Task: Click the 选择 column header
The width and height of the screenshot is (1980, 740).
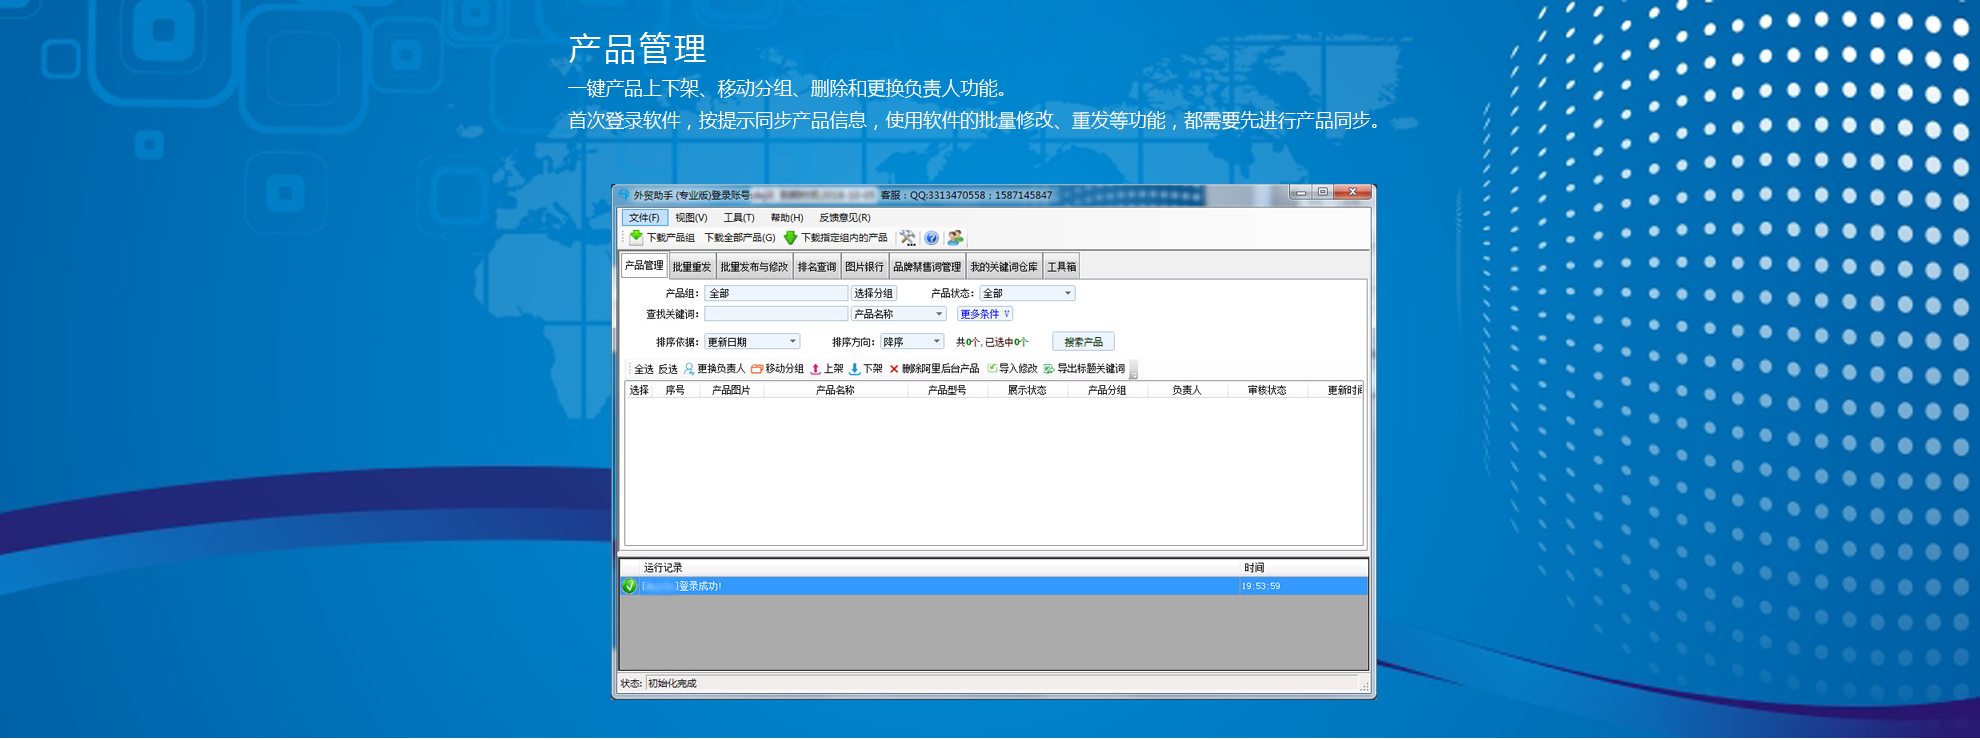Action: (640, 390)
